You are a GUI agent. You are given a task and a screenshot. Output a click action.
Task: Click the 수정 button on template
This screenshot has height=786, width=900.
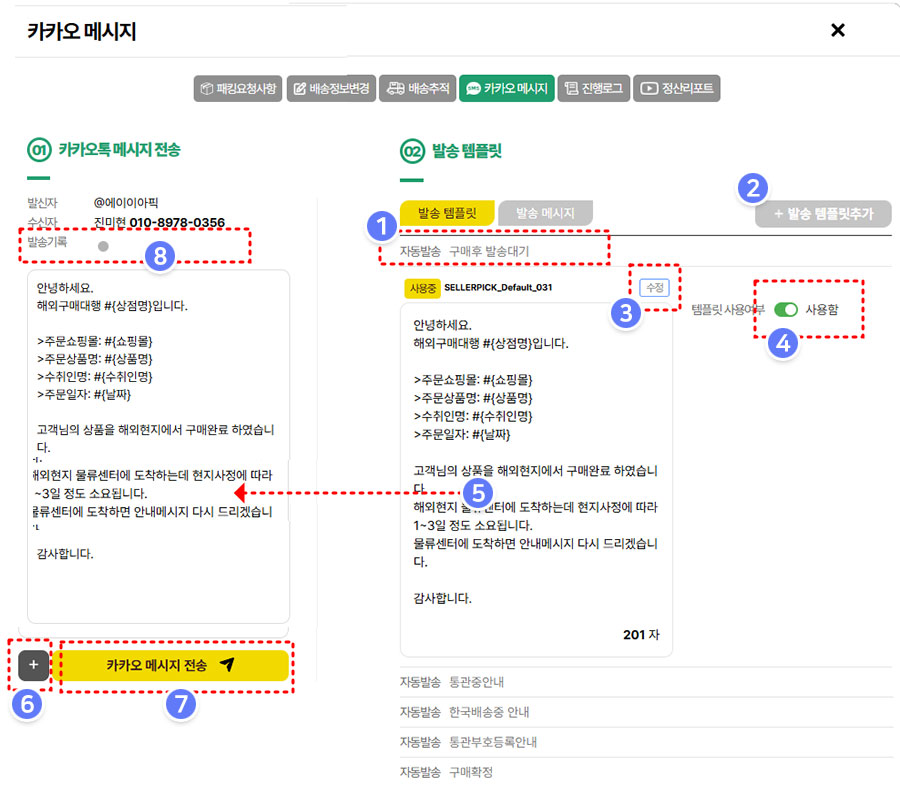coord(654,287)
